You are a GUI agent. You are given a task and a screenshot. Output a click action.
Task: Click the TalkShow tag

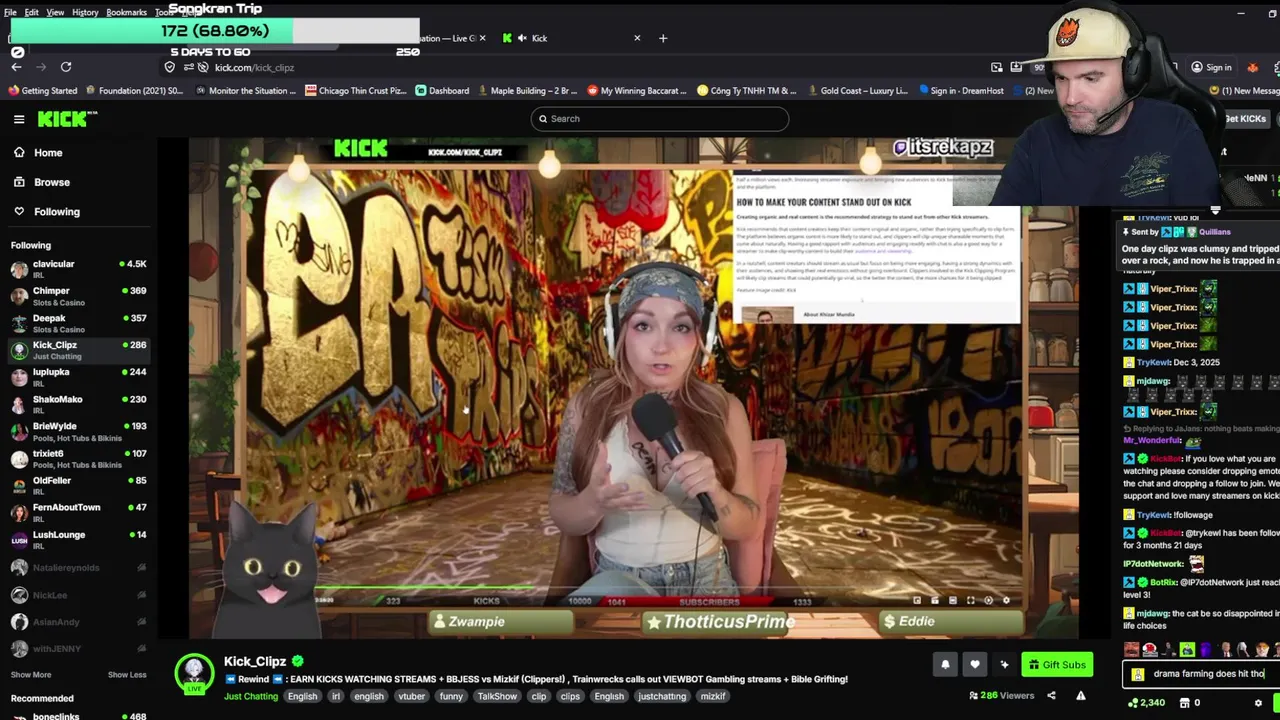pos(497,696)
